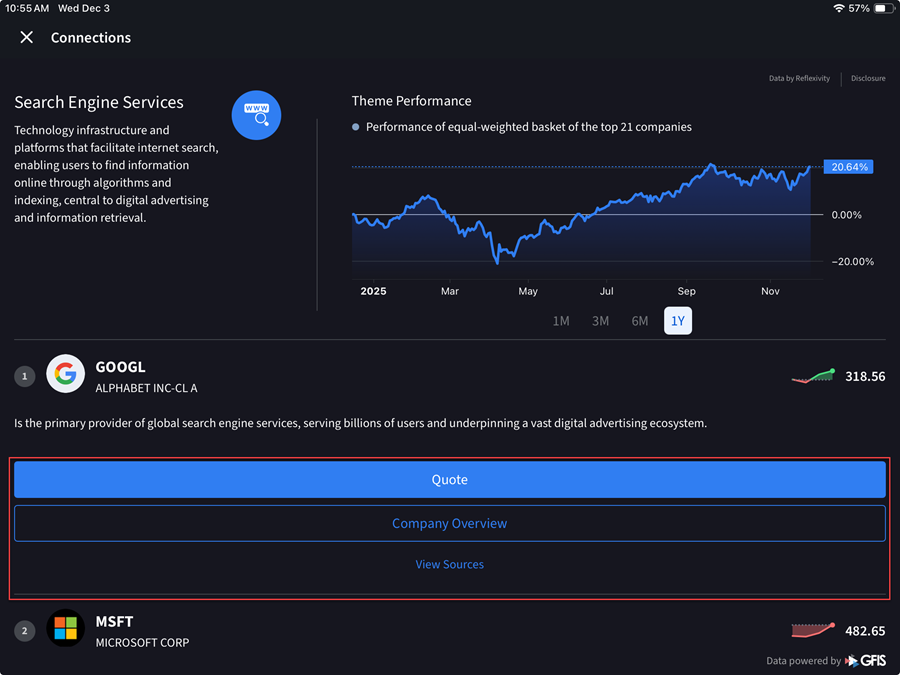Tap the Microsoft logo icon

66,629
